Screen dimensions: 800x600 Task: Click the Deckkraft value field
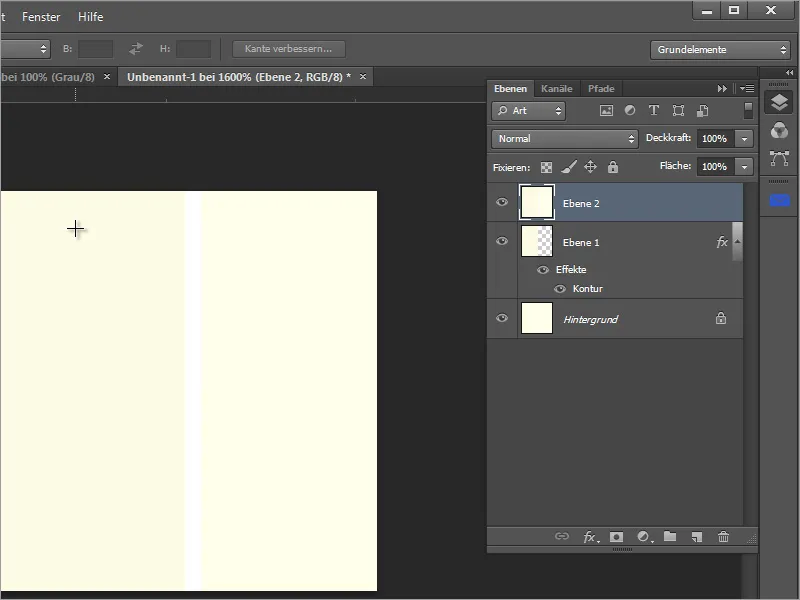pyautogui.click(x=716, y=139)
